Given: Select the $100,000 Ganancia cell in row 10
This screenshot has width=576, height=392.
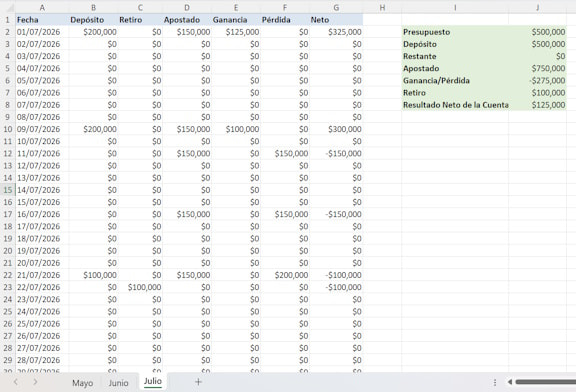Looking at the screenshot, I should pyautogui.click(x=236, y=129).
